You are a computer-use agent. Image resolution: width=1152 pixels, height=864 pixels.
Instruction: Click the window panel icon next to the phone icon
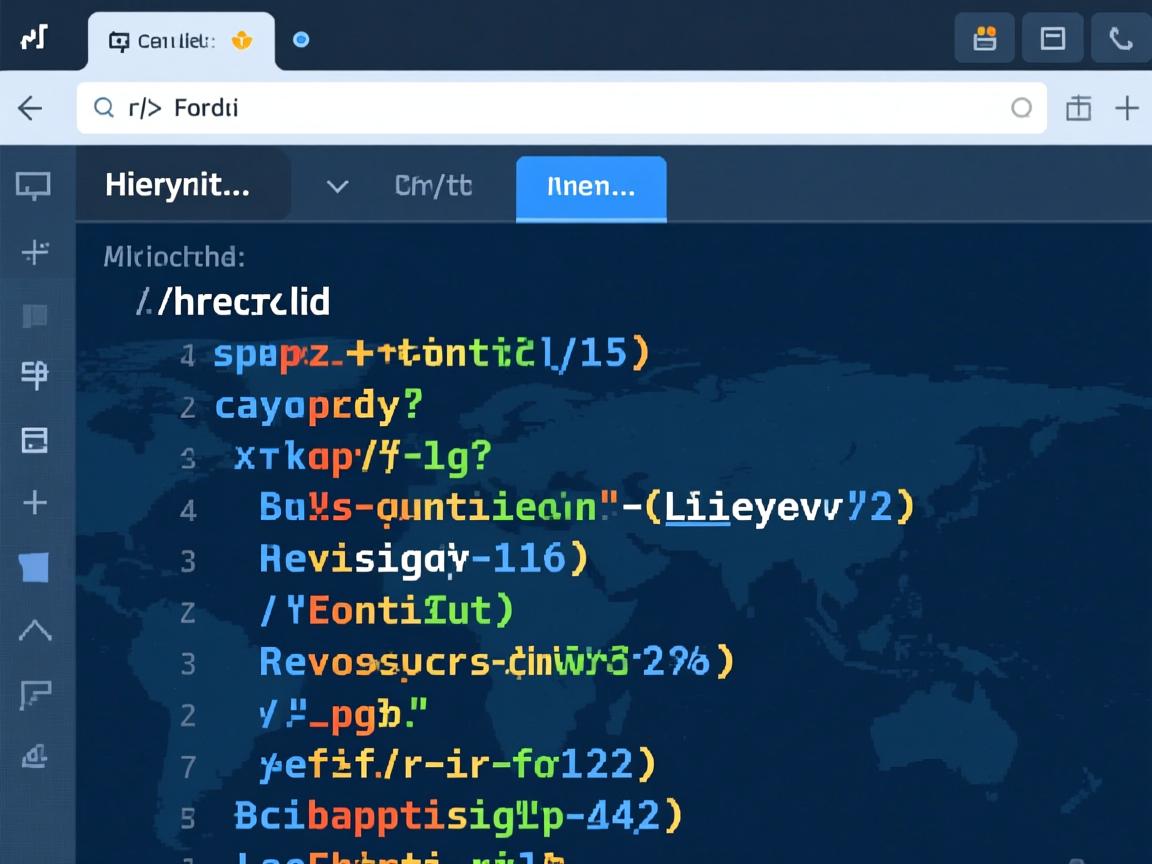(x=1052, y=38)
